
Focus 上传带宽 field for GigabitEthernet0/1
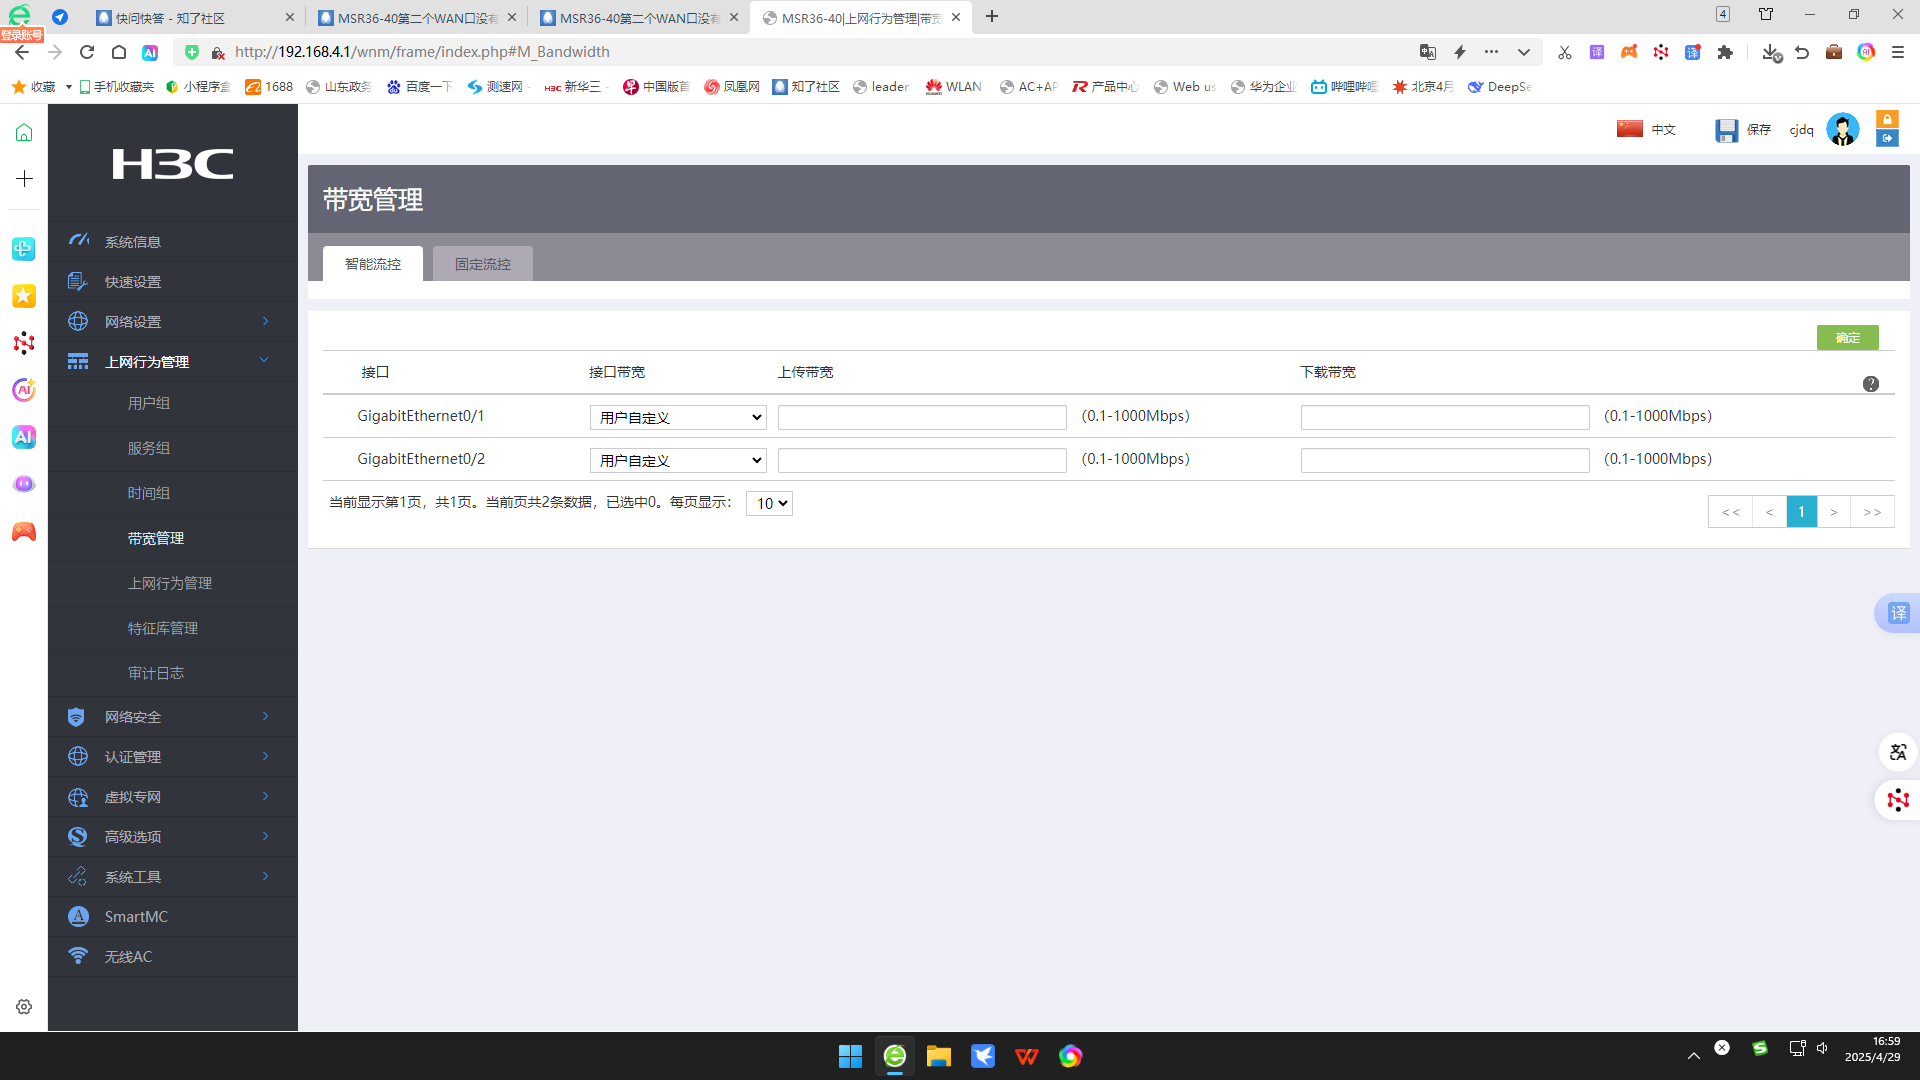[x=922, y=417]
